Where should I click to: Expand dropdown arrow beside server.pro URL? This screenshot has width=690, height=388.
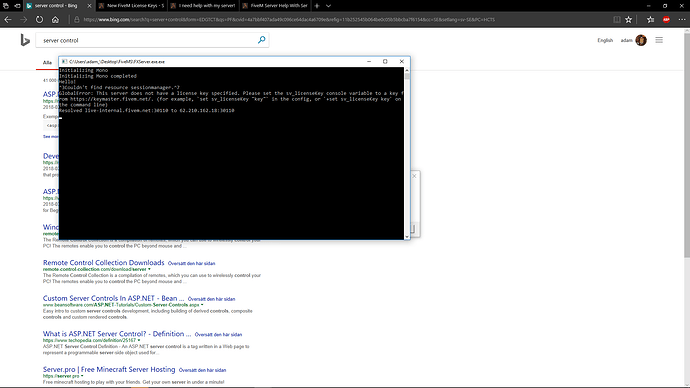(82, 376)
